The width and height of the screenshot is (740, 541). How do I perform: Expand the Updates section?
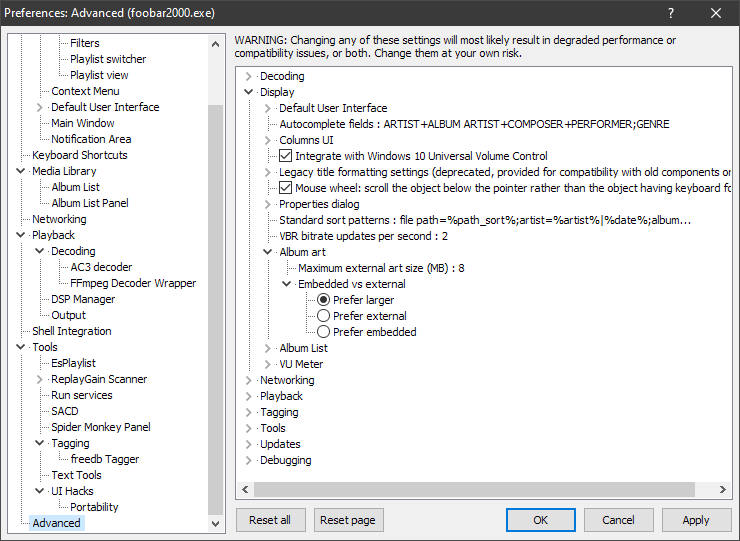(x=249, y=444)
